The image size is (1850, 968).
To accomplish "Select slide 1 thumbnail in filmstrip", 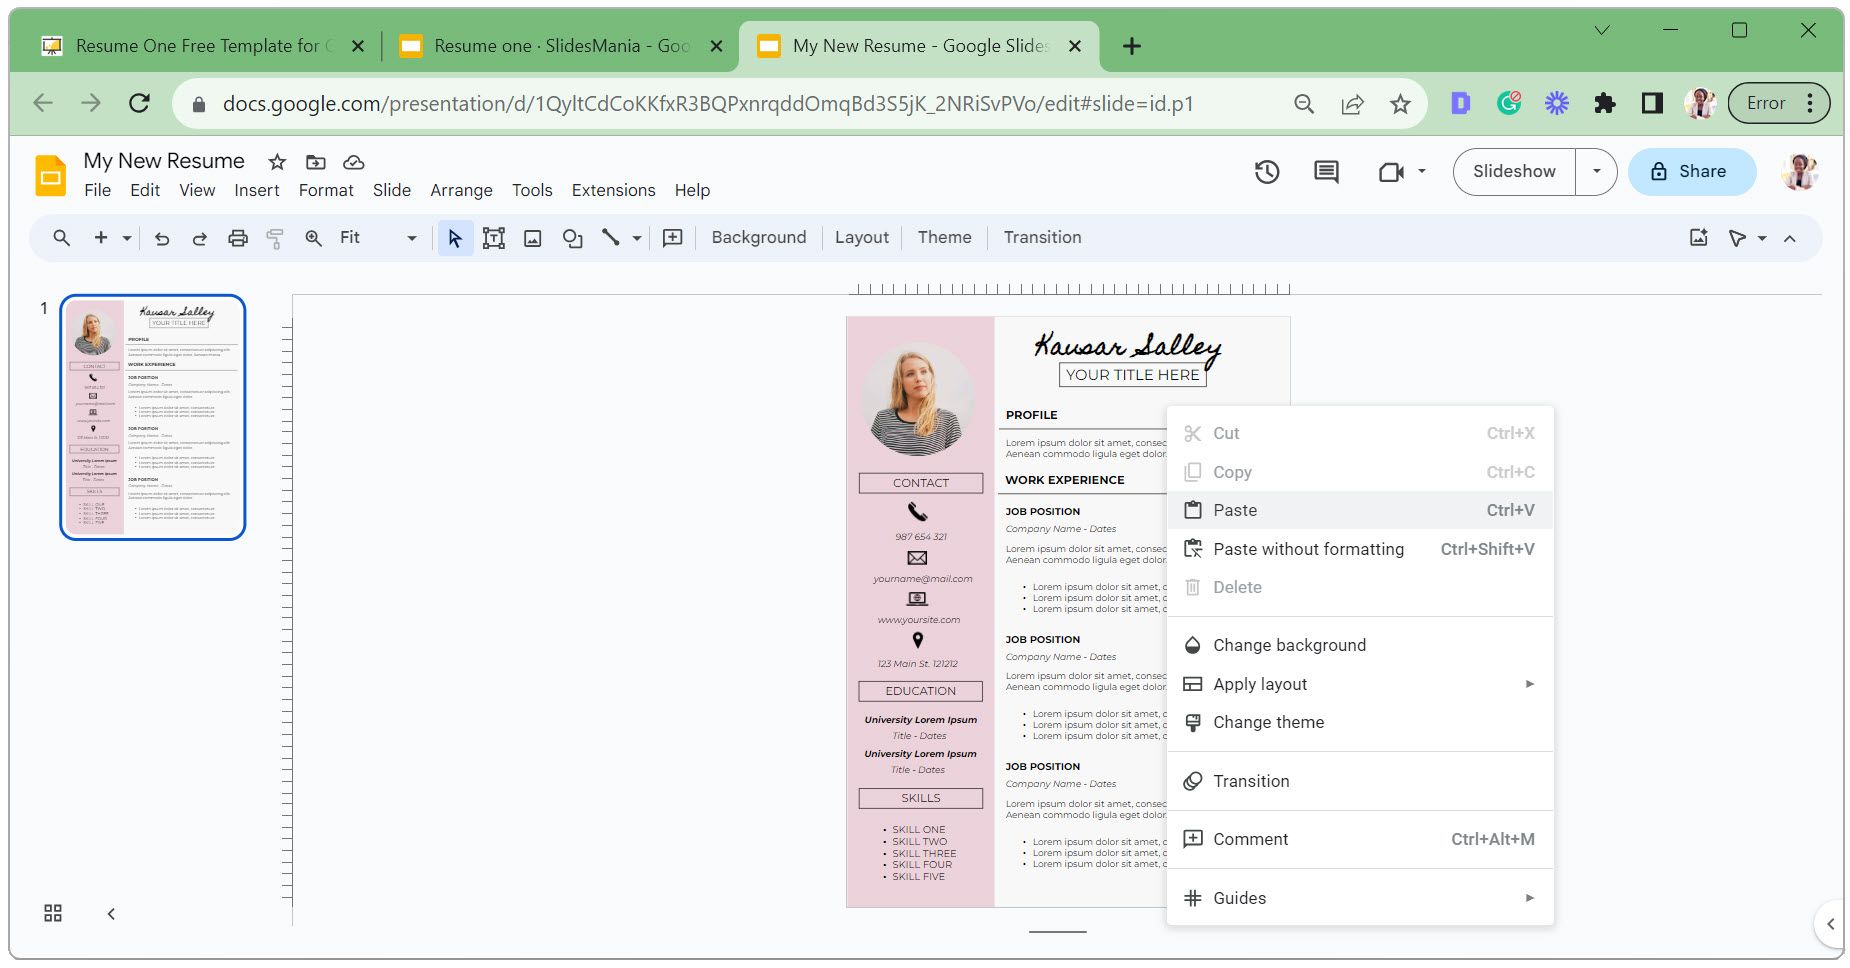I will coord(153,417).
